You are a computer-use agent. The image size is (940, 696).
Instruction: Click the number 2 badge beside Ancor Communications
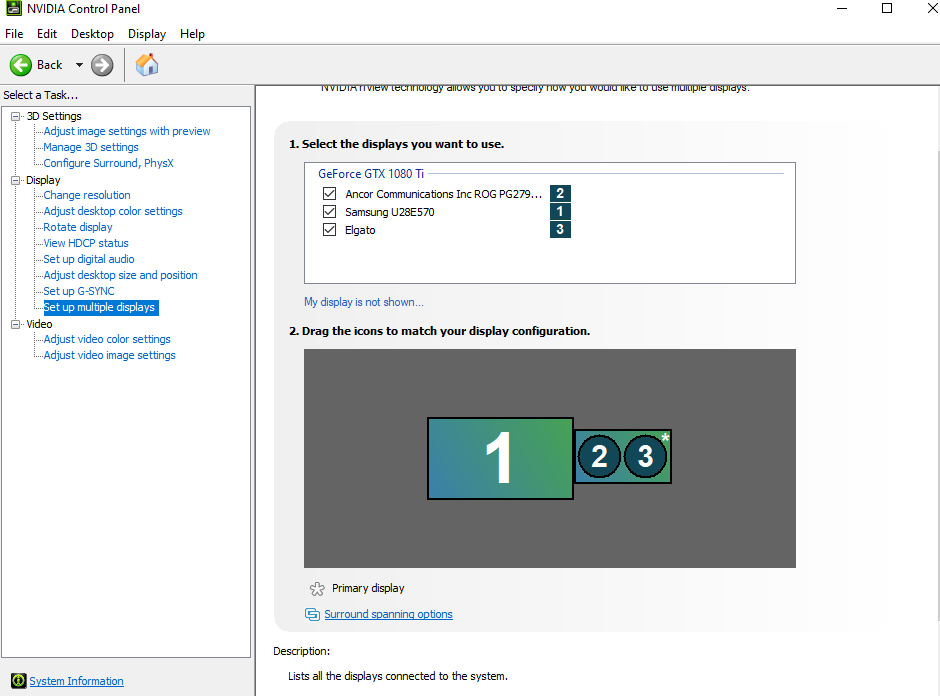(x=560, y=193)
